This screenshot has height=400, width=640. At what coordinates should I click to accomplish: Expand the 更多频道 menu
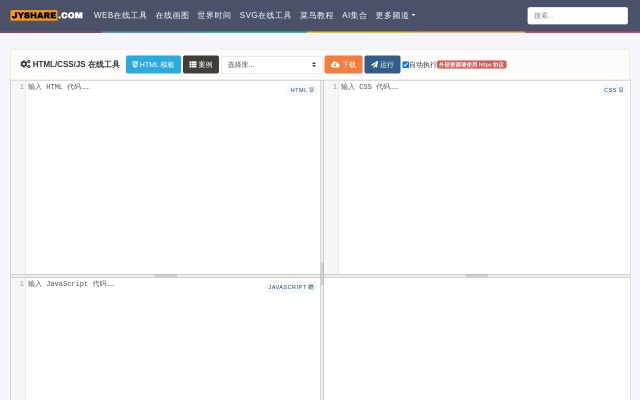click(x=395, y=15)
